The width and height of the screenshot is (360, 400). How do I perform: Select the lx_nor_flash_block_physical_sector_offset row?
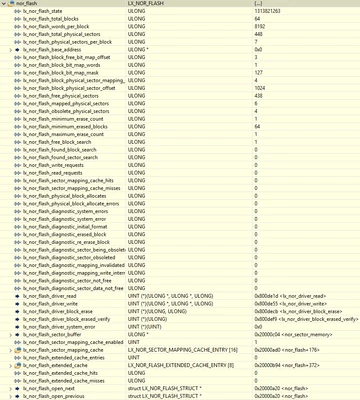click(180, 88)
